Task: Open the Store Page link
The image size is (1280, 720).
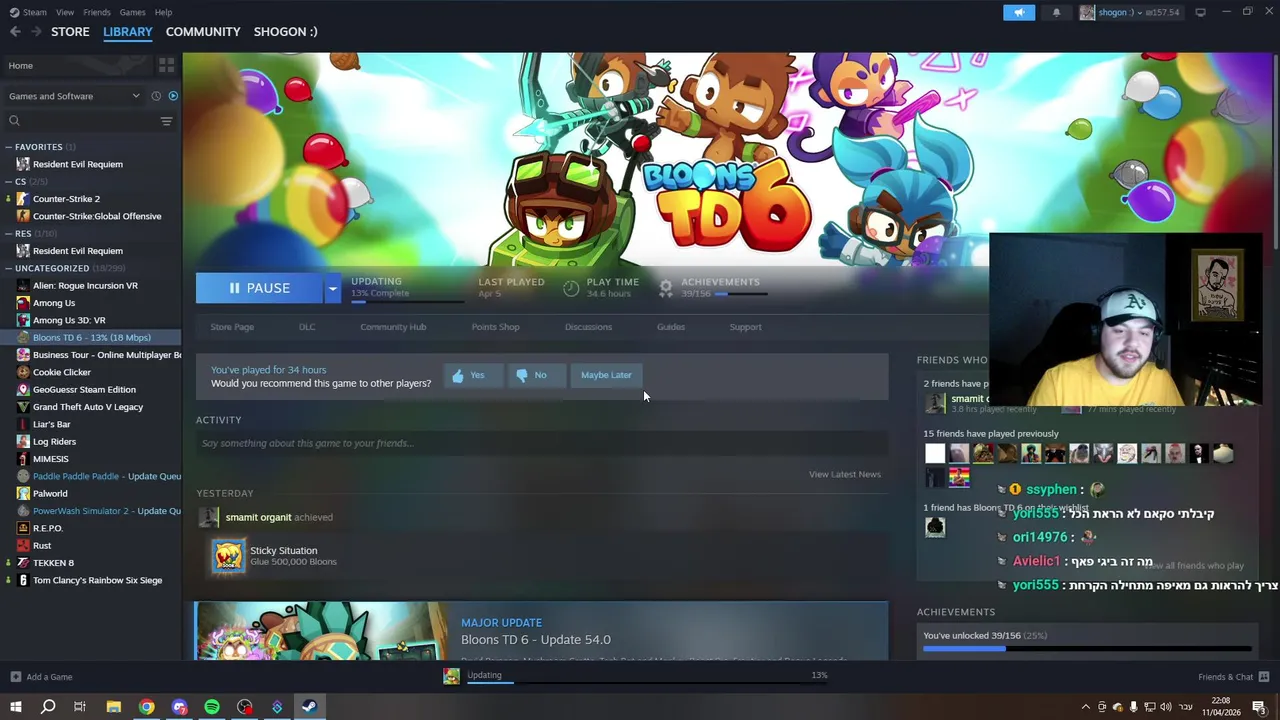Action: click(x=232, y=327)
